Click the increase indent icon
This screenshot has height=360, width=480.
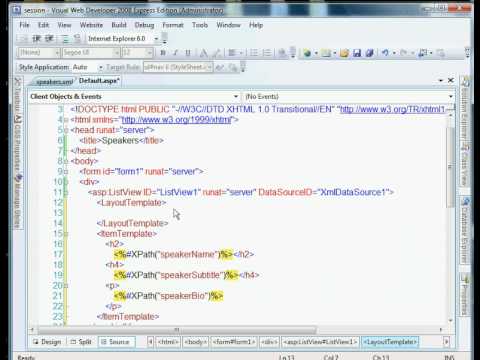[x=49, y=39]
